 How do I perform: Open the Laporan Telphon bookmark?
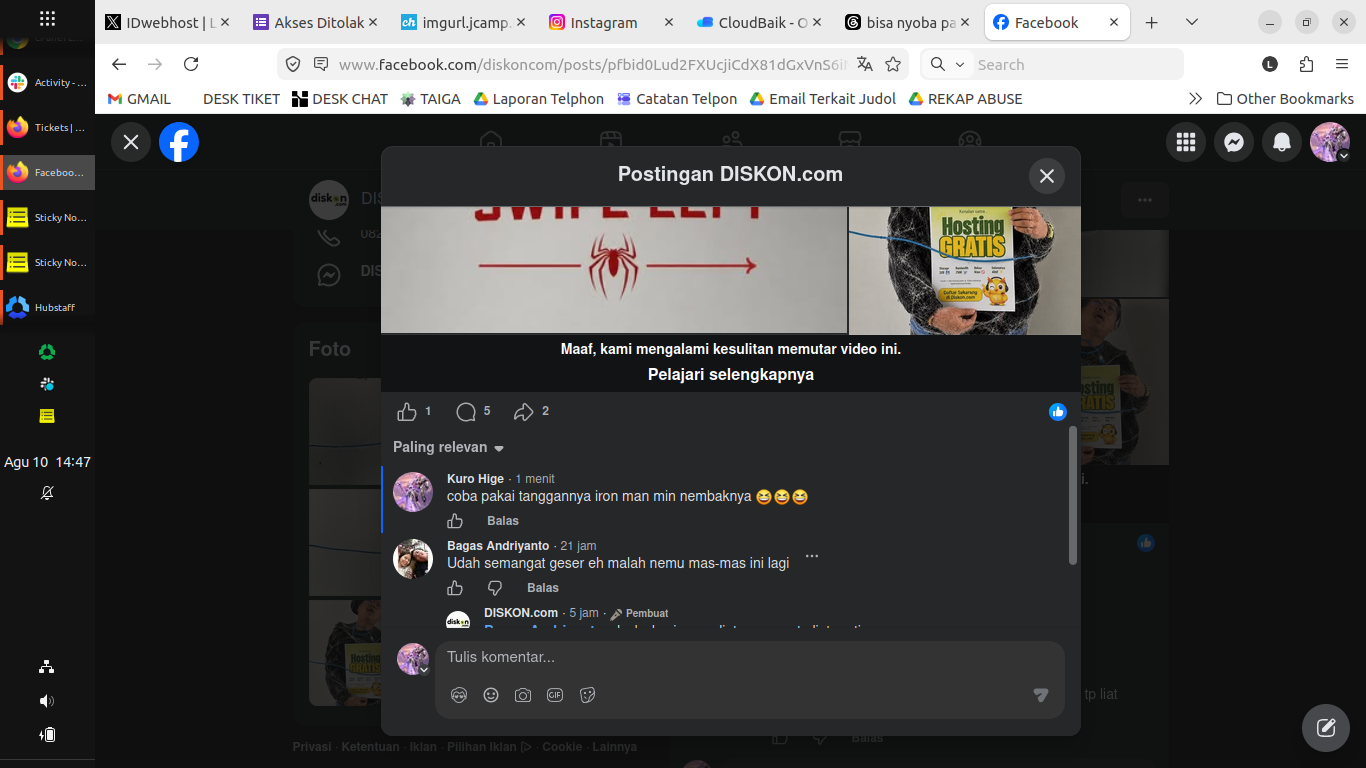tap(539, 99)
